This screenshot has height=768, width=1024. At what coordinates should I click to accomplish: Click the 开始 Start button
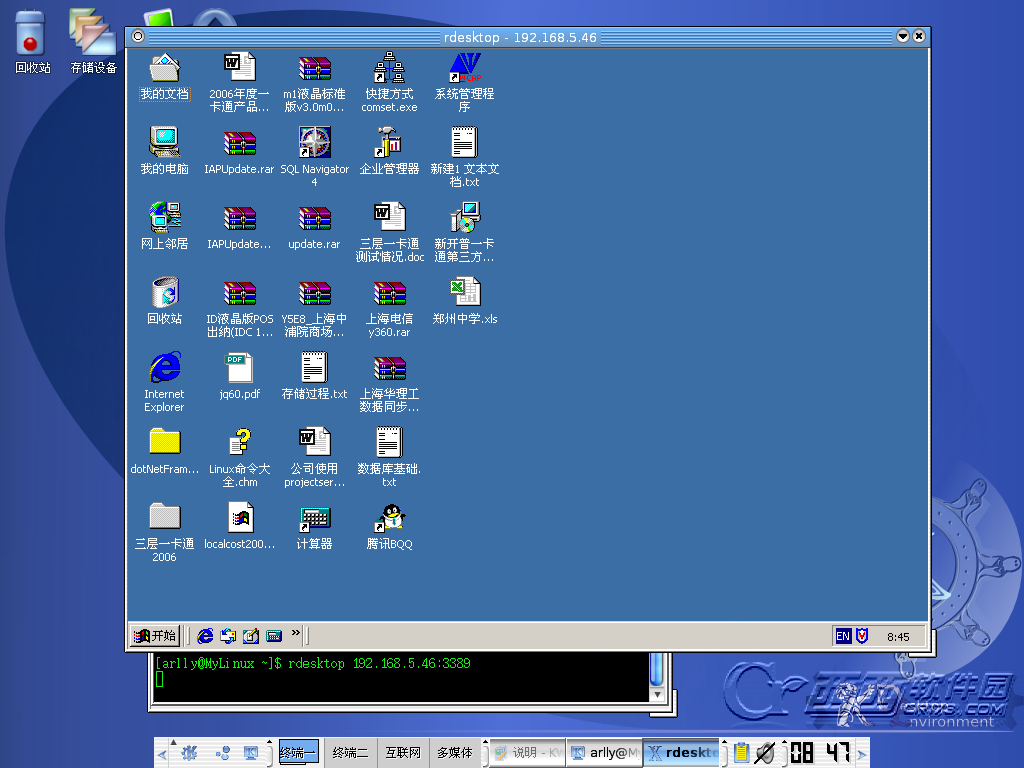[155, 635]
